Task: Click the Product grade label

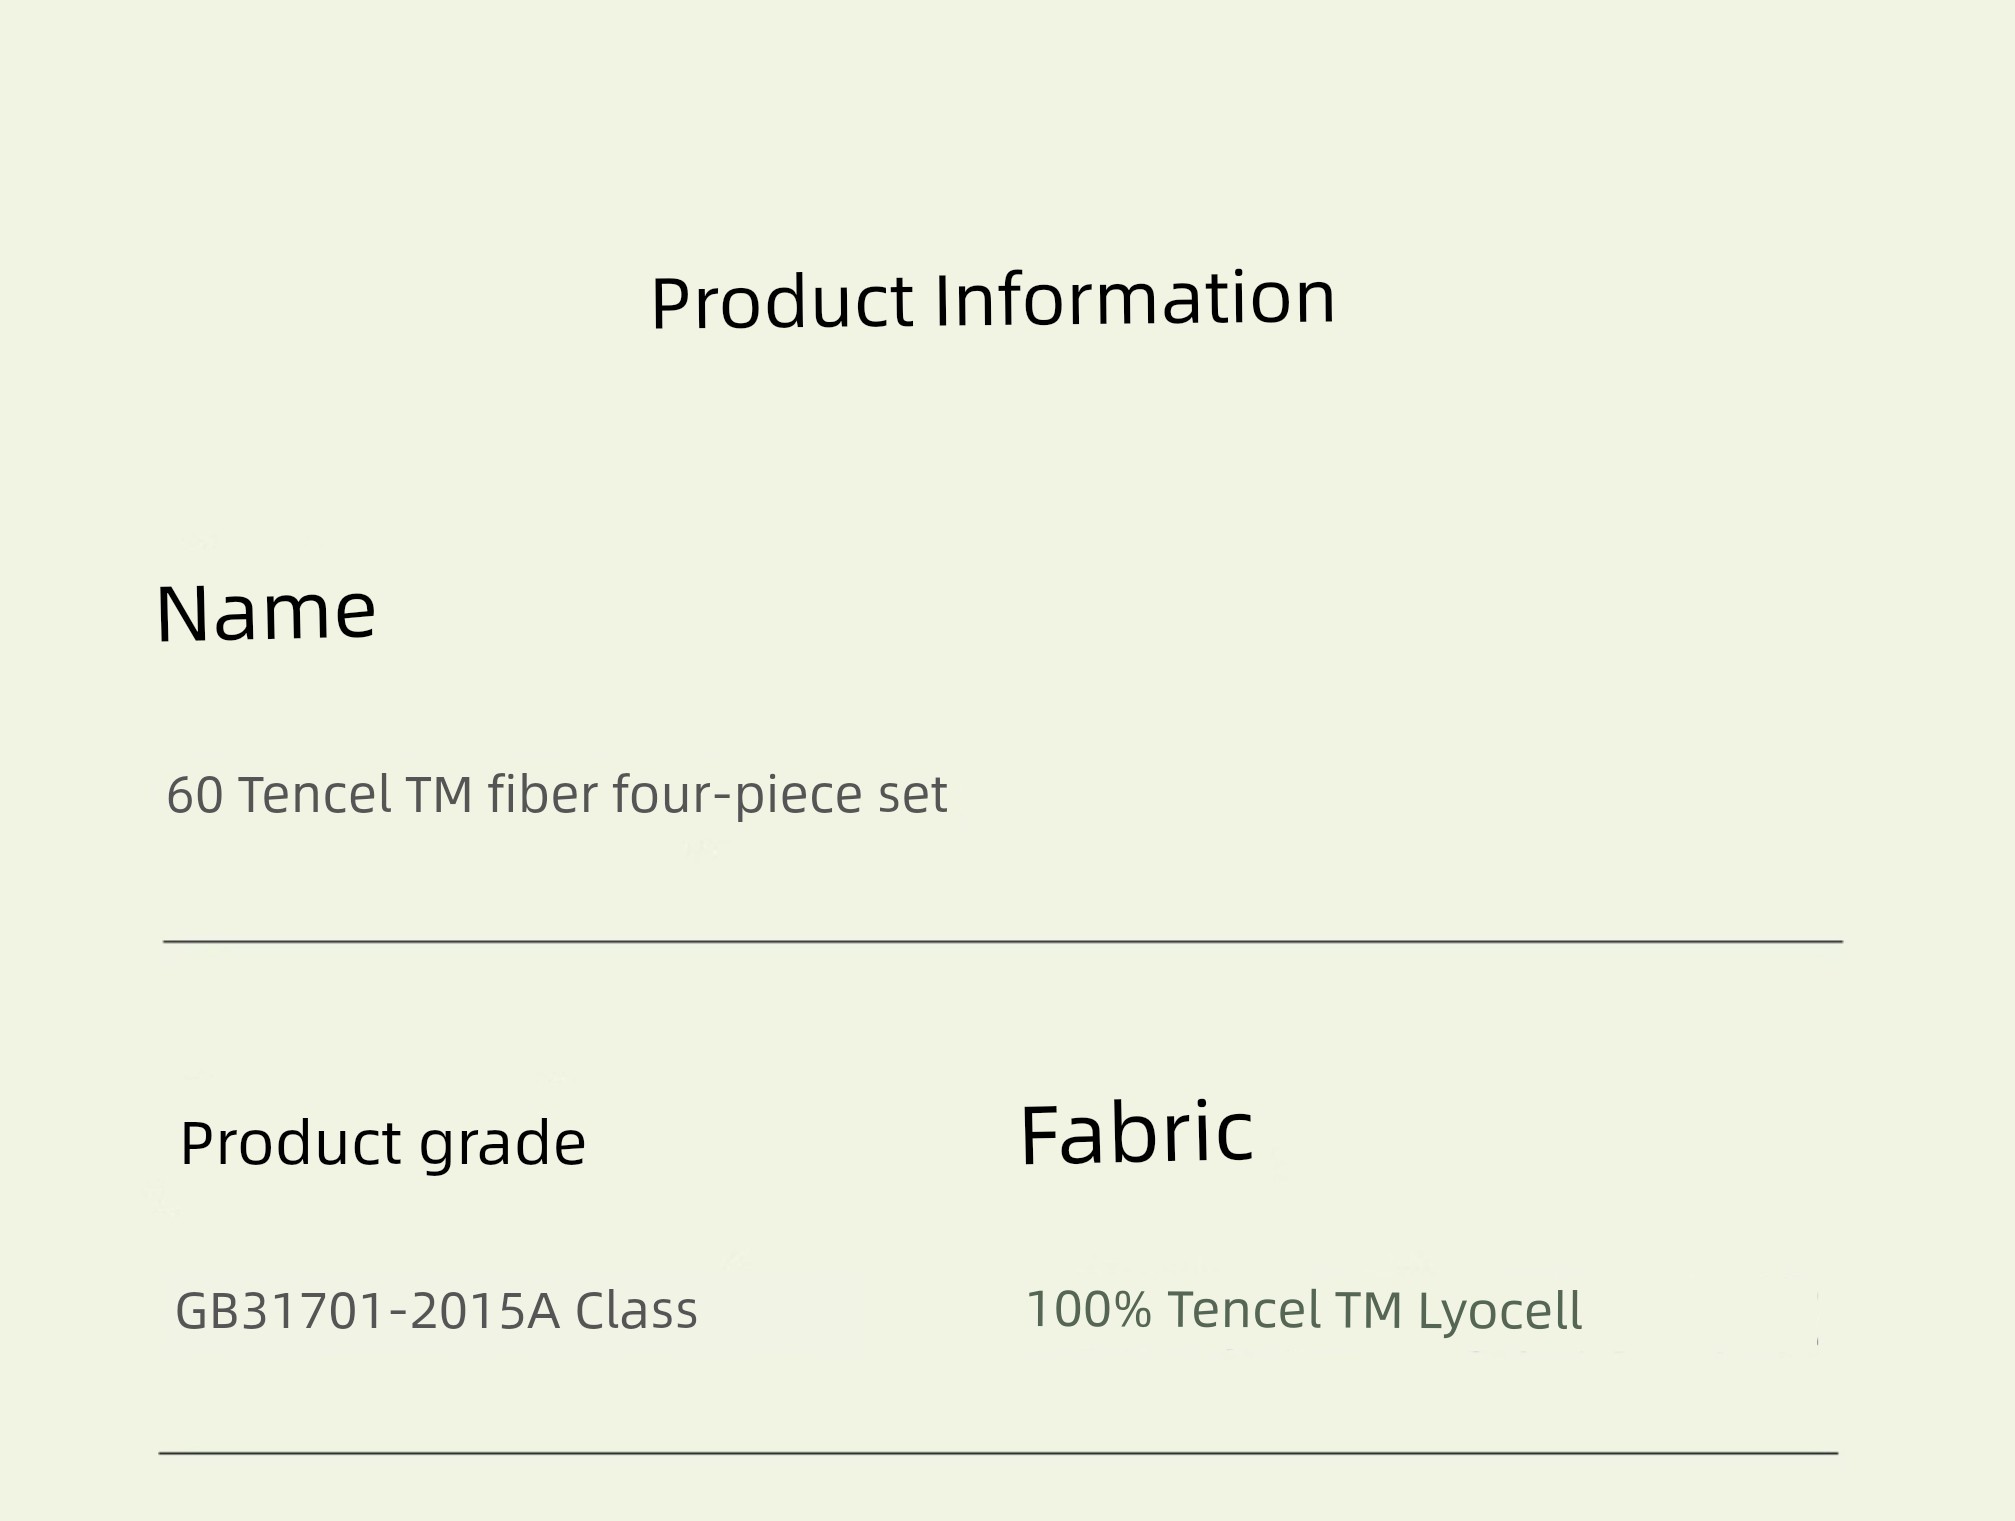Action: point(382,1144)
